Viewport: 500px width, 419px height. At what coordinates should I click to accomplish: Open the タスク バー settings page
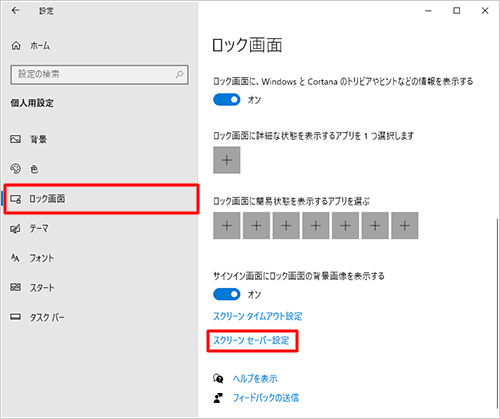point(100,317)
